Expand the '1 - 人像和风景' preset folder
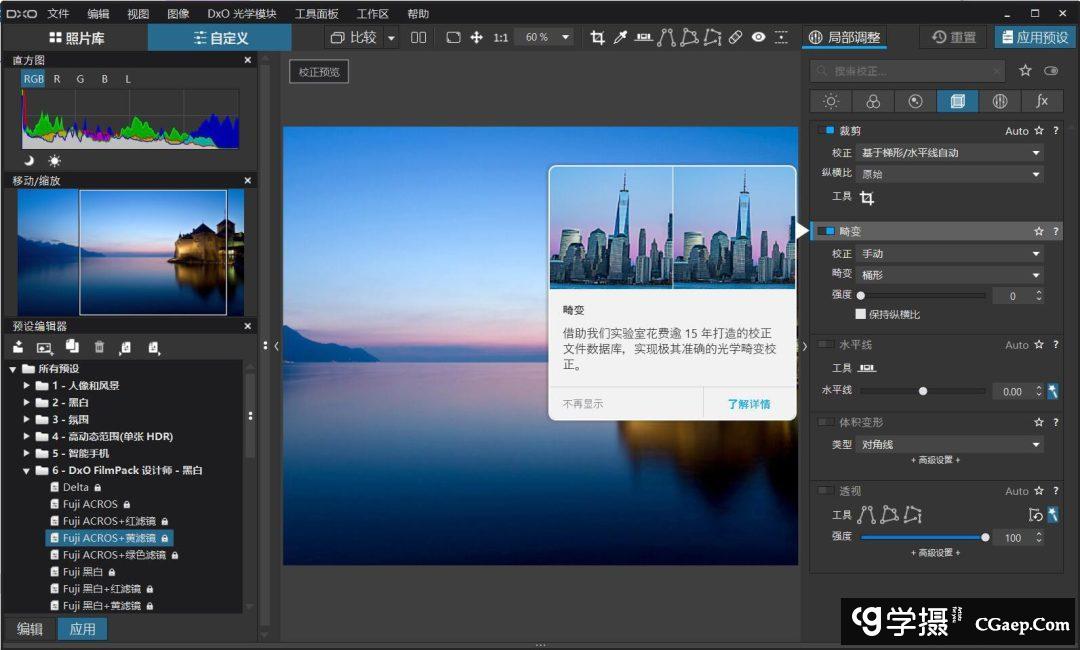The height and width of the screenshot is (650, 1080). (27, 386)
